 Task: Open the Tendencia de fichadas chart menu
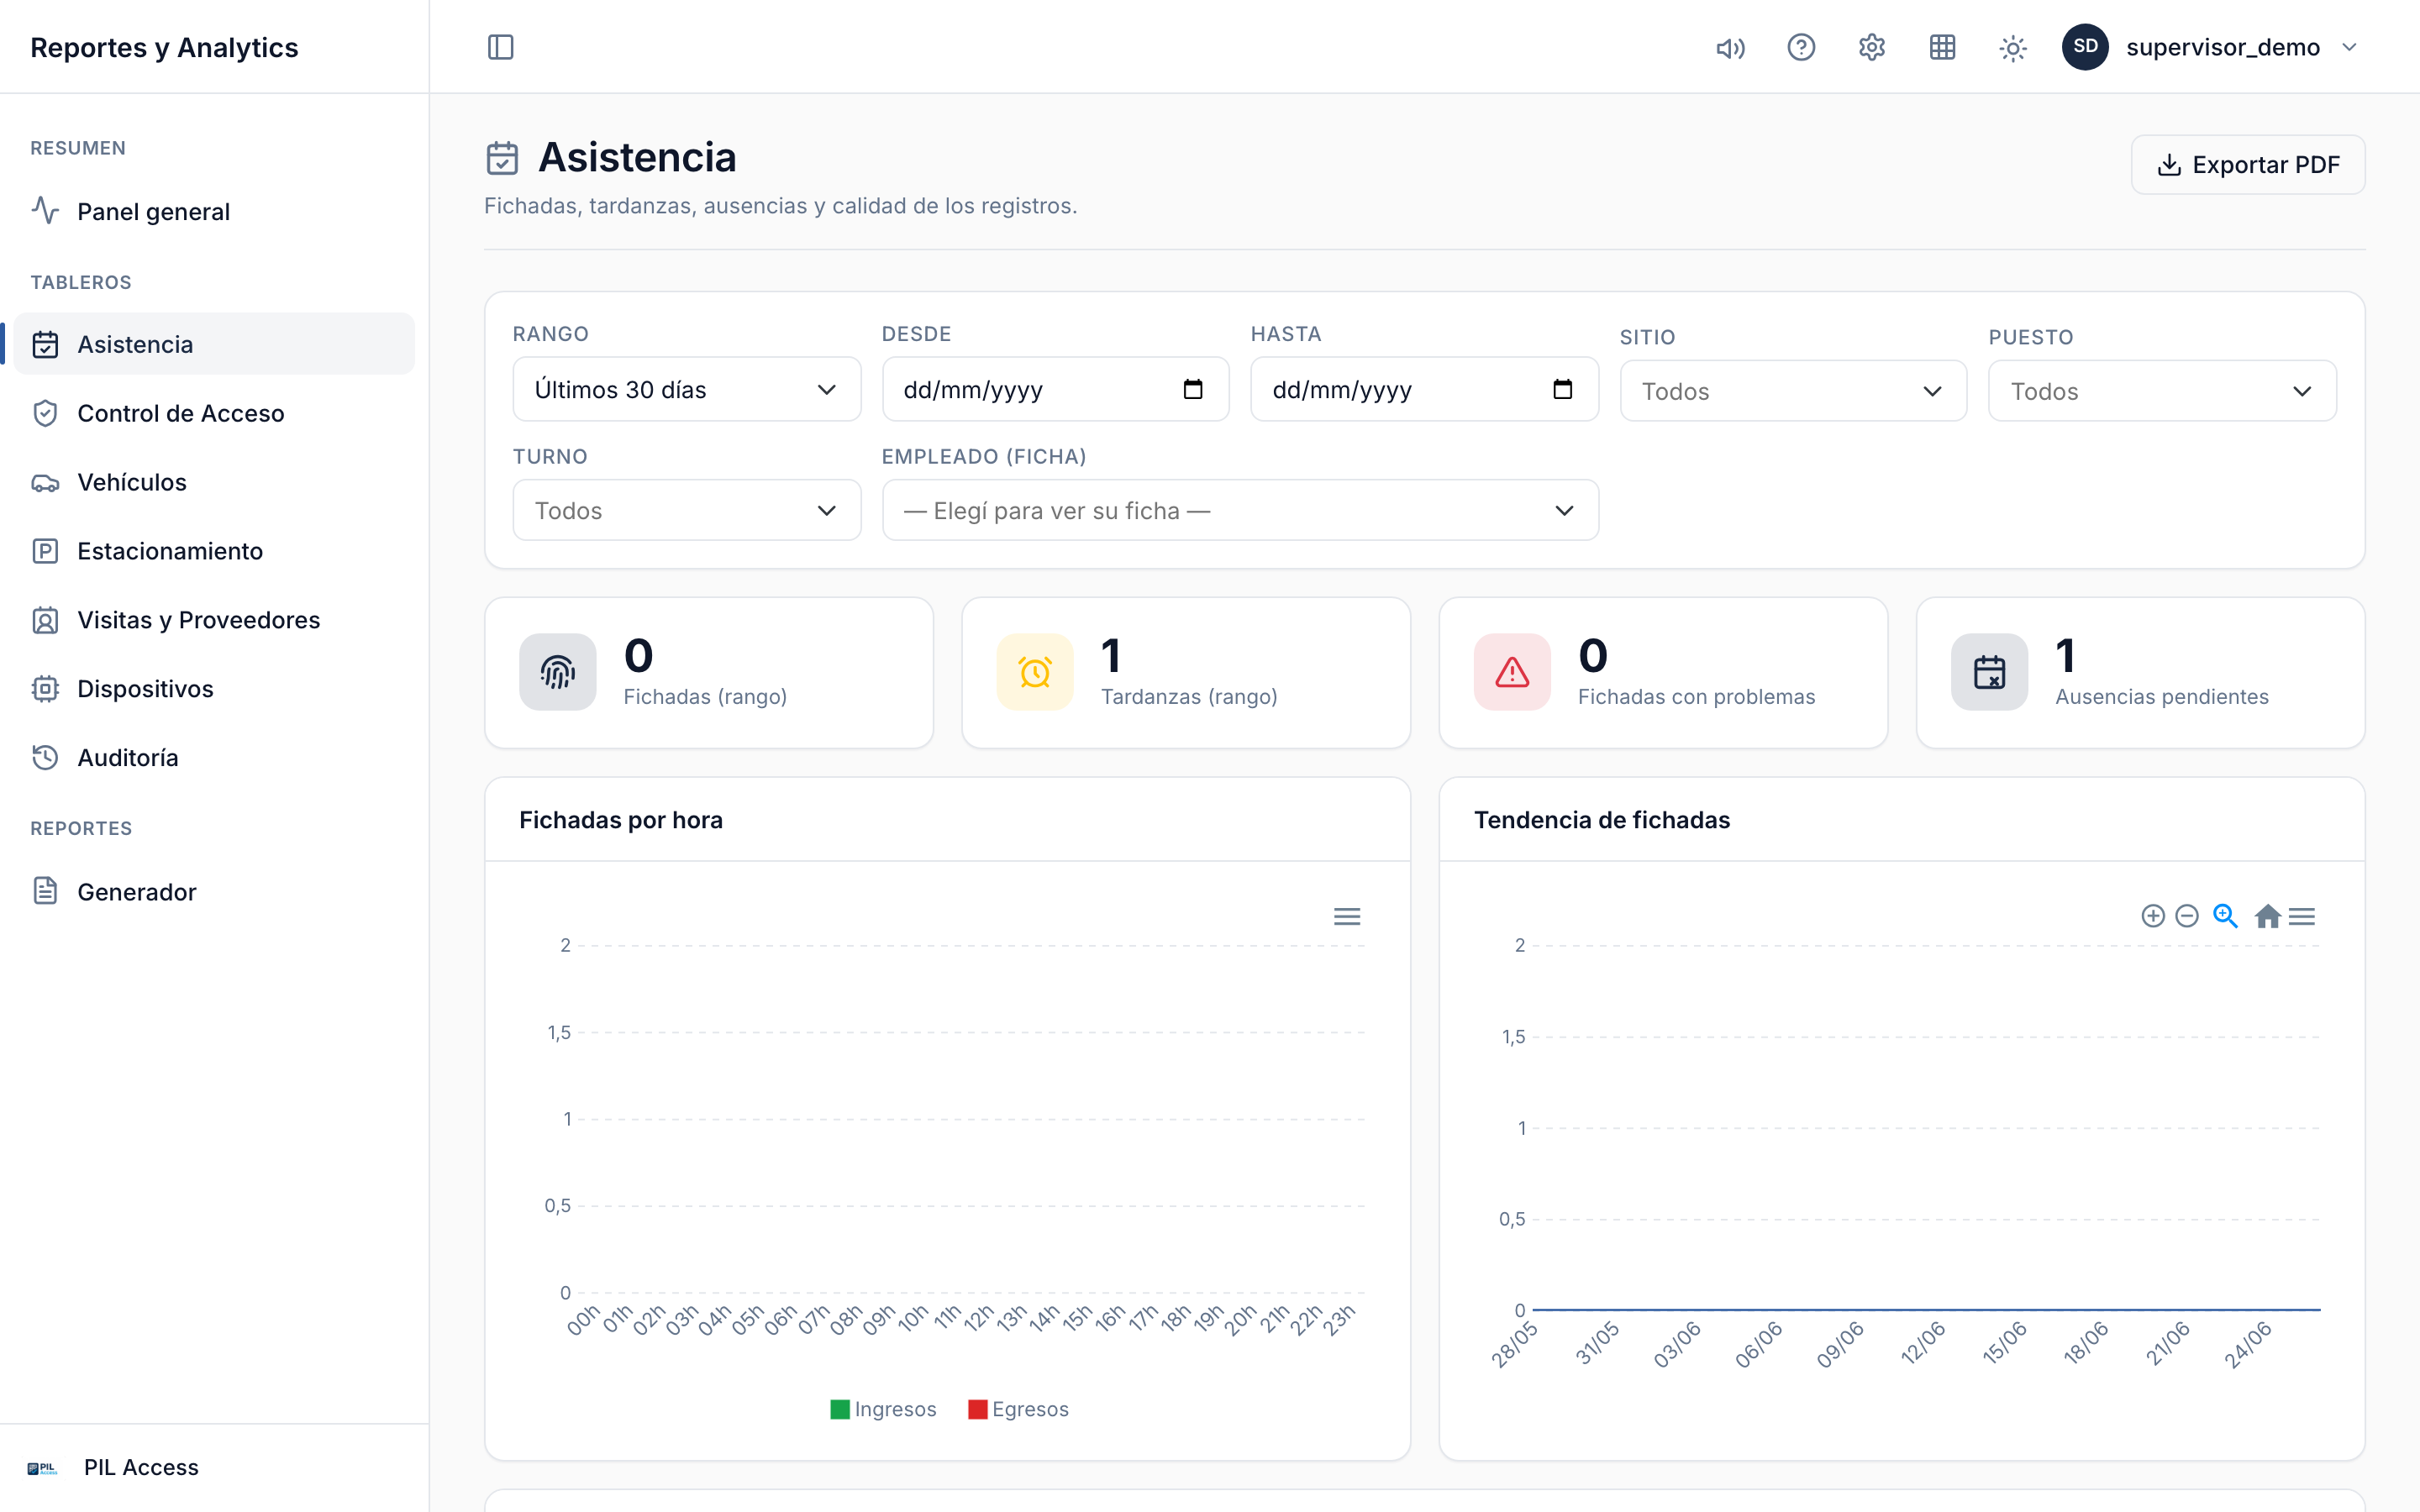2302,916
